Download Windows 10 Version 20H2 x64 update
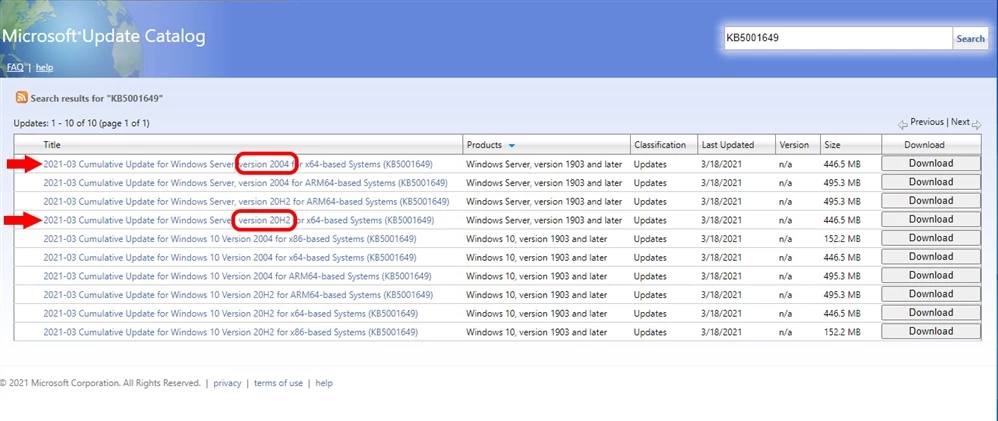This screenshot has height=421, width=998. (x=931, y=313)
